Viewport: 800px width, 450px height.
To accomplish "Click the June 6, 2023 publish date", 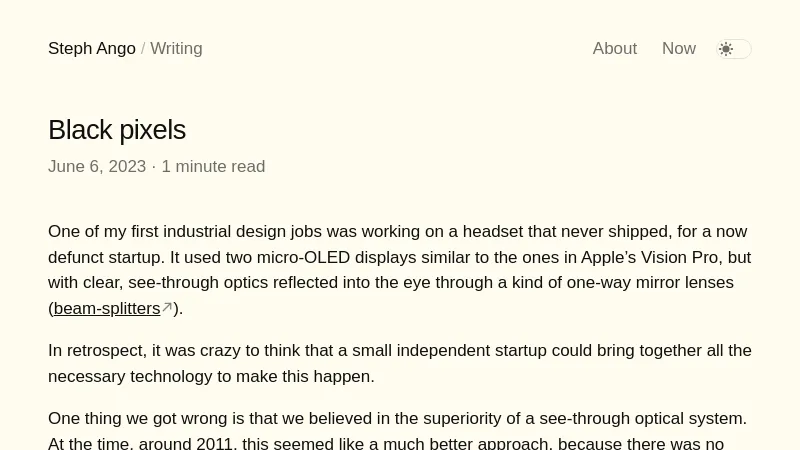I will tap(97, 167).
